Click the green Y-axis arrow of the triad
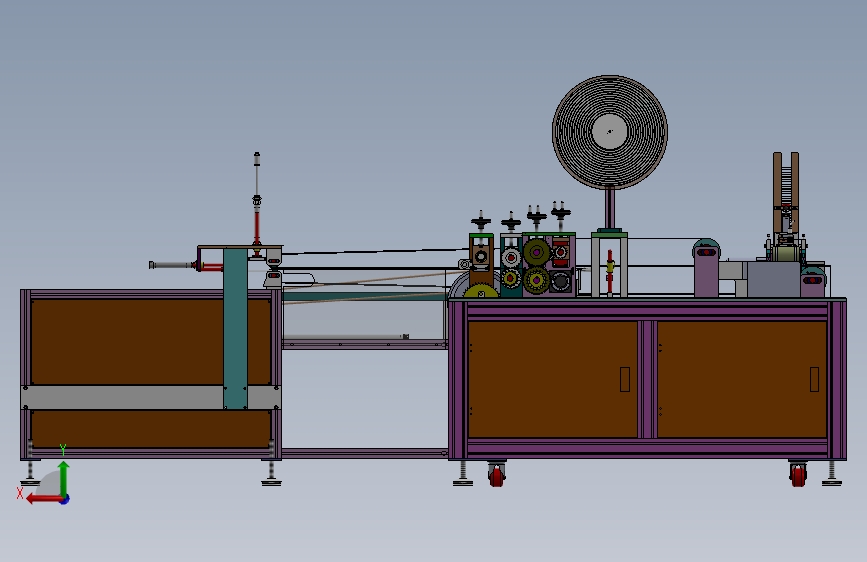 pos(64,478)
